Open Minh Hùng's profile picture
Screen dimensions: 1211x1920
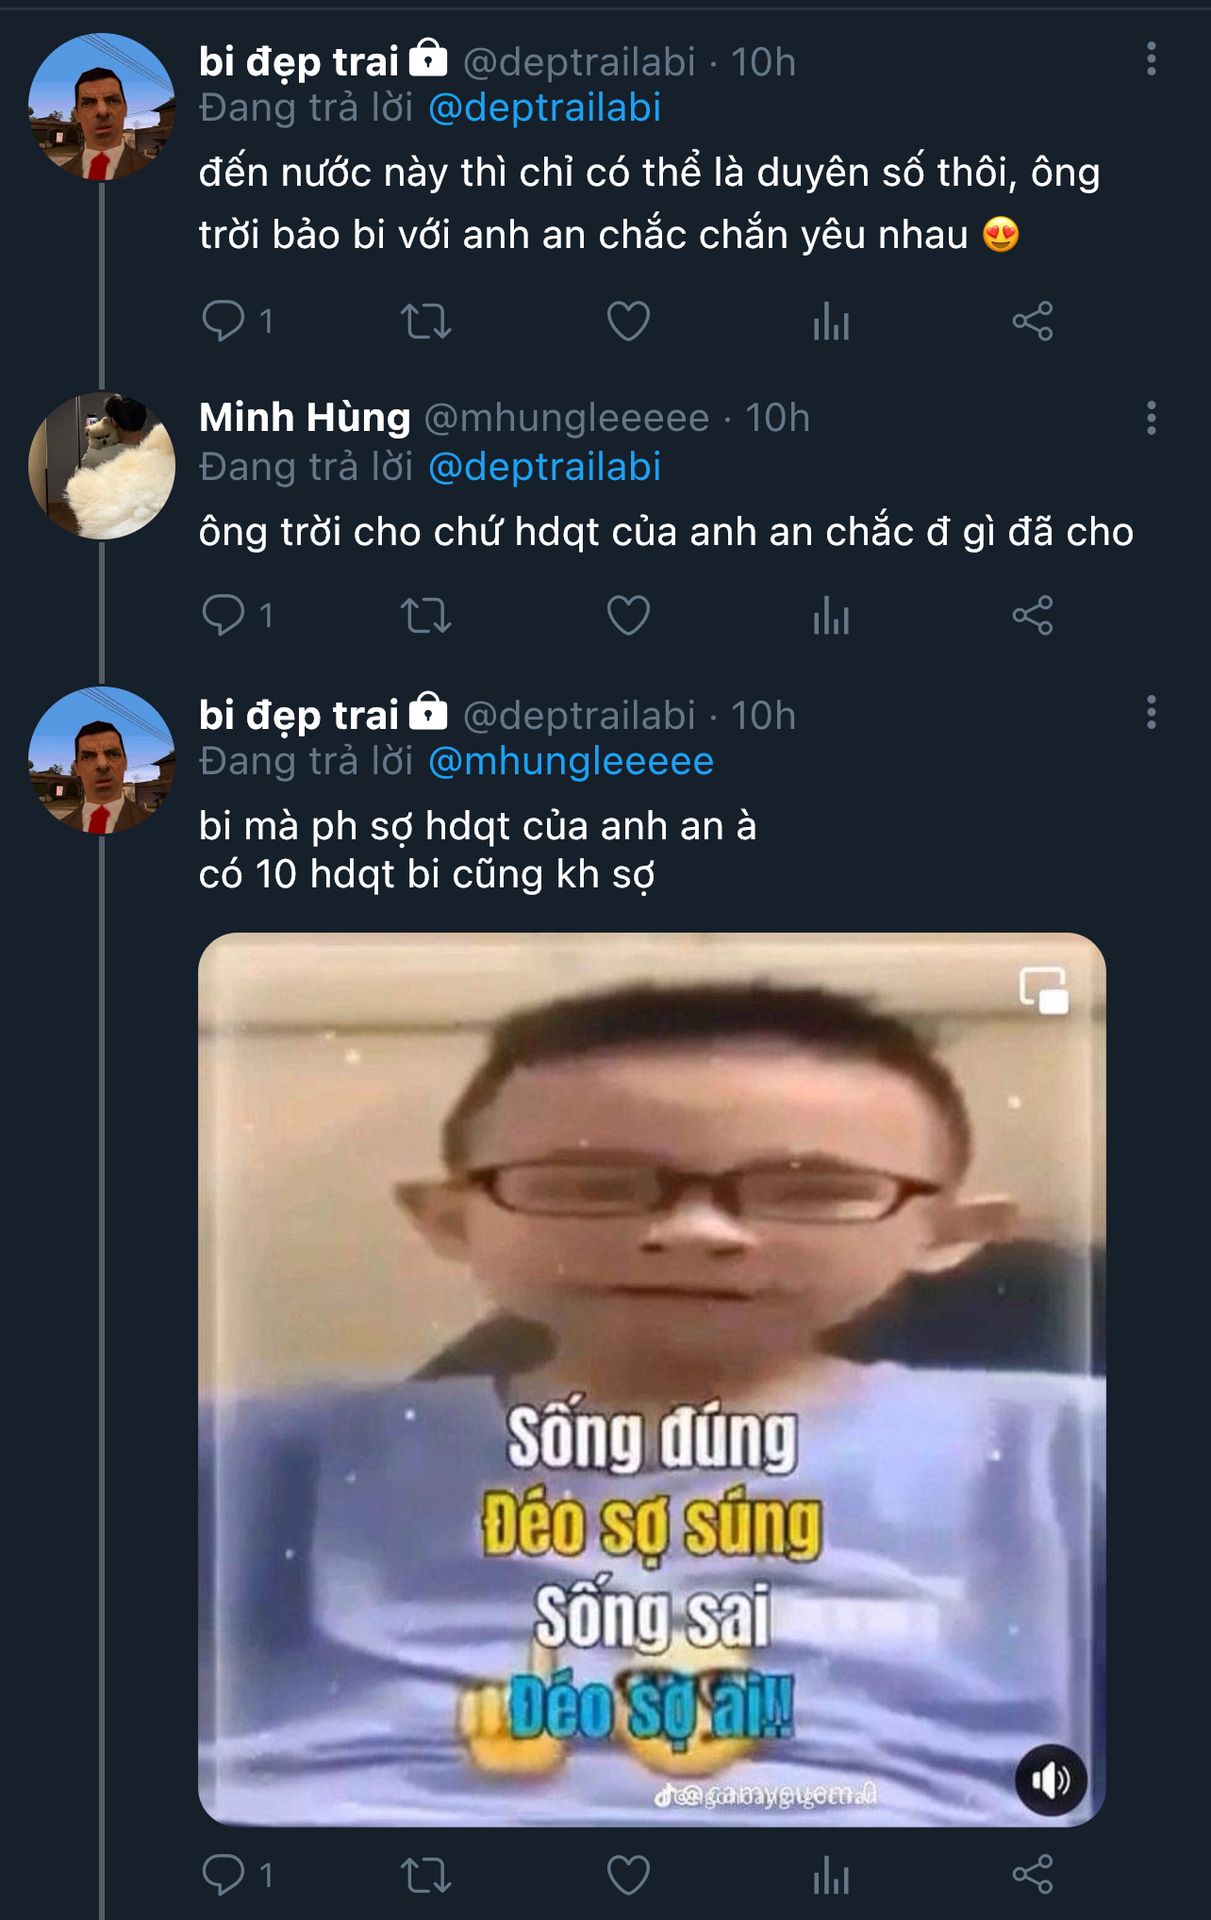(x=101, y=466)
